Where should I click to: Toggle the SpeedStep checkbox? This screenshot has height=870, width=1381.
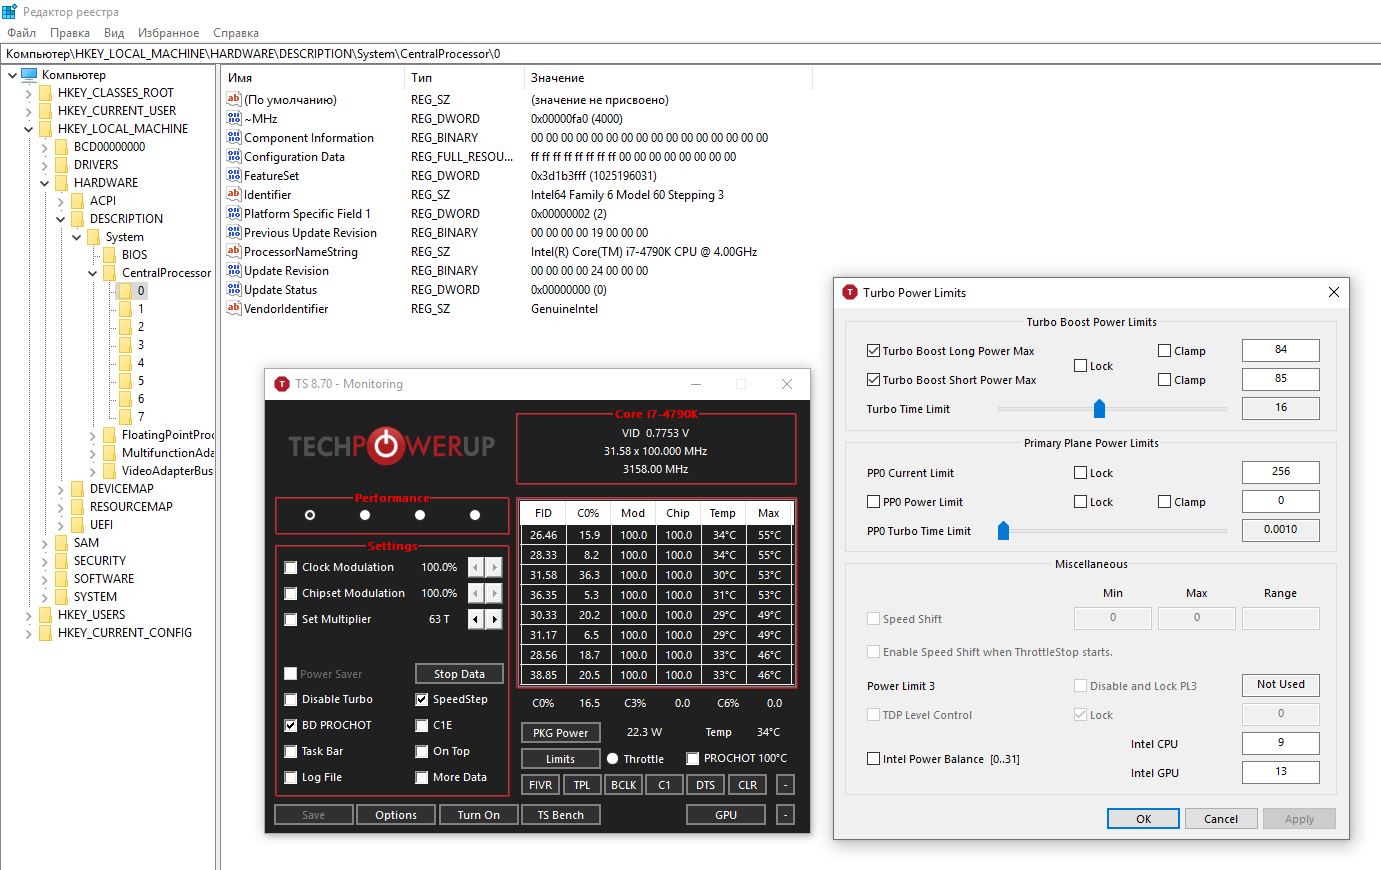(x=422, y=699)
